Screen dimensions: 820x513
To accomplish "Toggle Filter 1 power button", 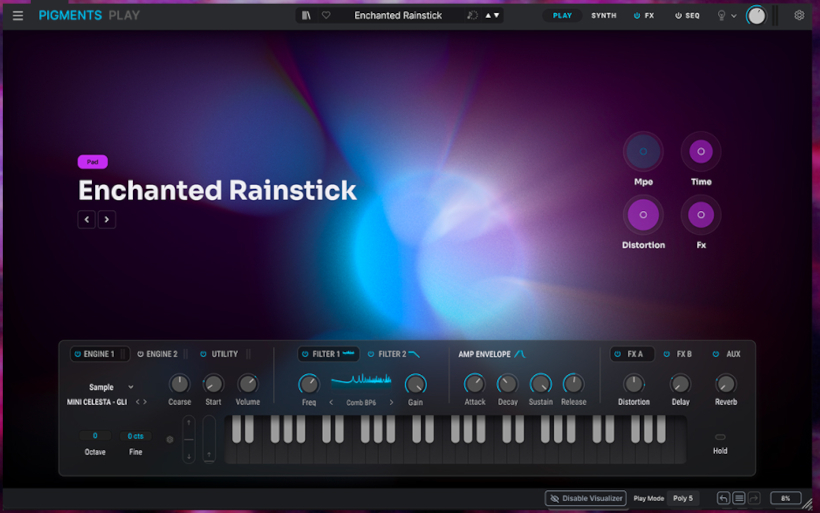I will [305, 354].
